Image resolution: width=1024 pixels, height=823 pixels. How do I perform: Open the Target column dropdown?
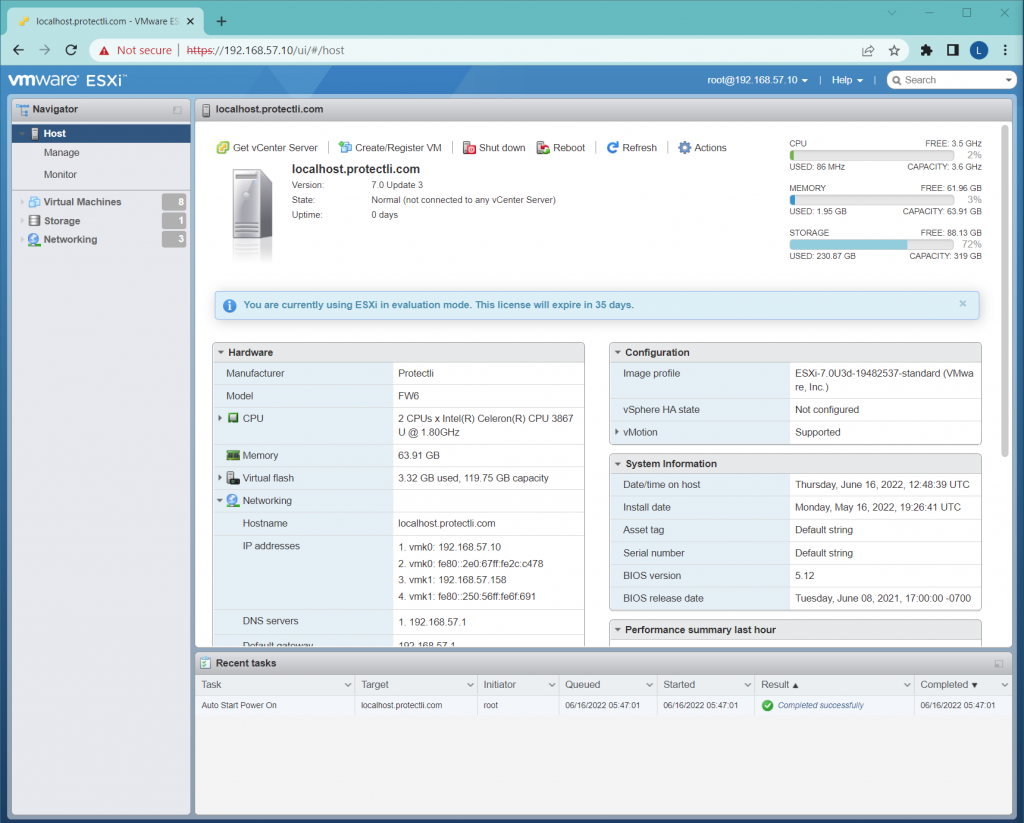point(470,685)
